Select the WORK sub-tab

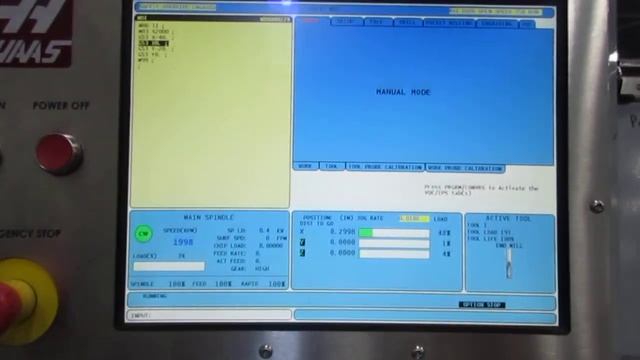coord(305,166)
